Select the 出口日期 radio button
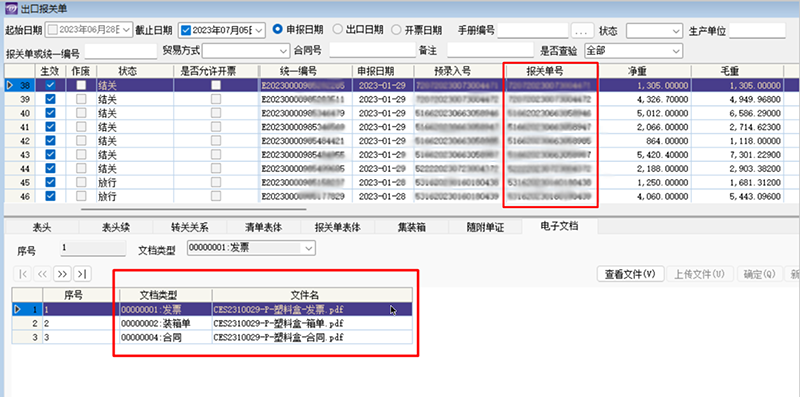This screenshot has width=800, height=397. point(337,30)
